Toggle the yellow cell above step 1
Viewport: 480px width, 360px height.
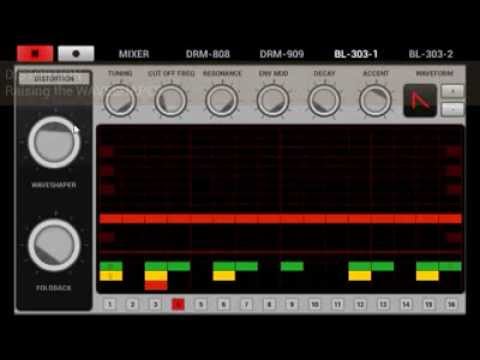111,276
